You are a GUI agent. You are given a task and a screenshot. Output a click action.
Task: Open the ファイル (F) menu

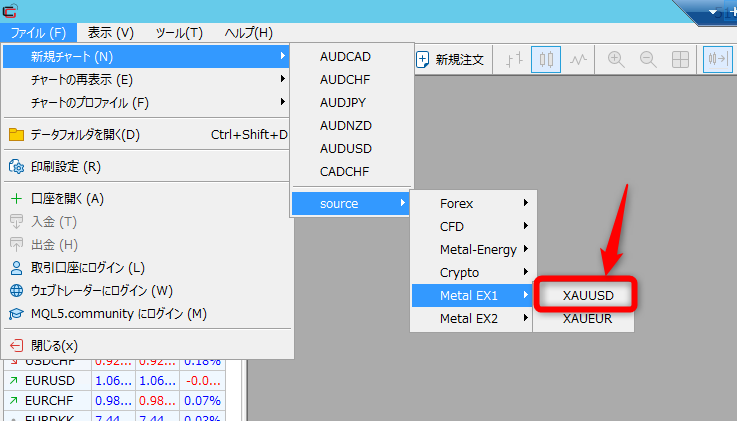point(38,33)
